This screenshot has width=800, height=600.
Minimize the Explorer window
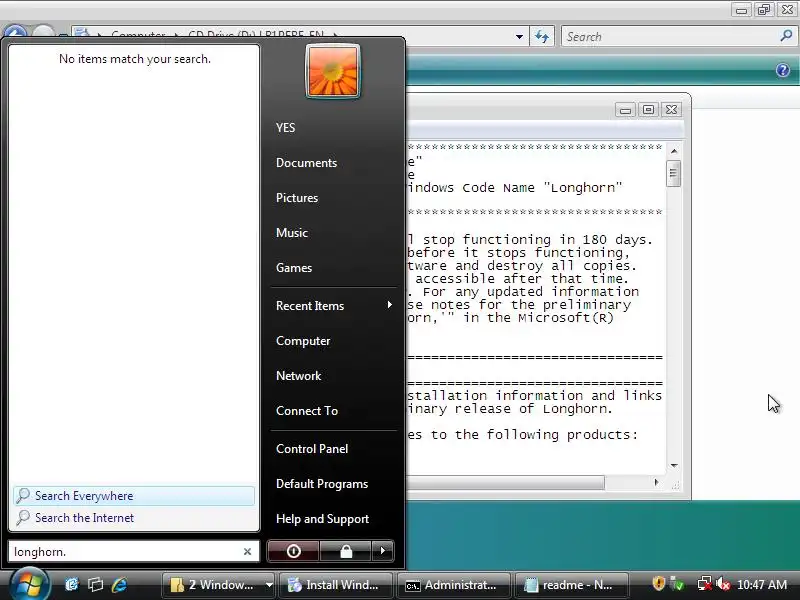point(742,10)
